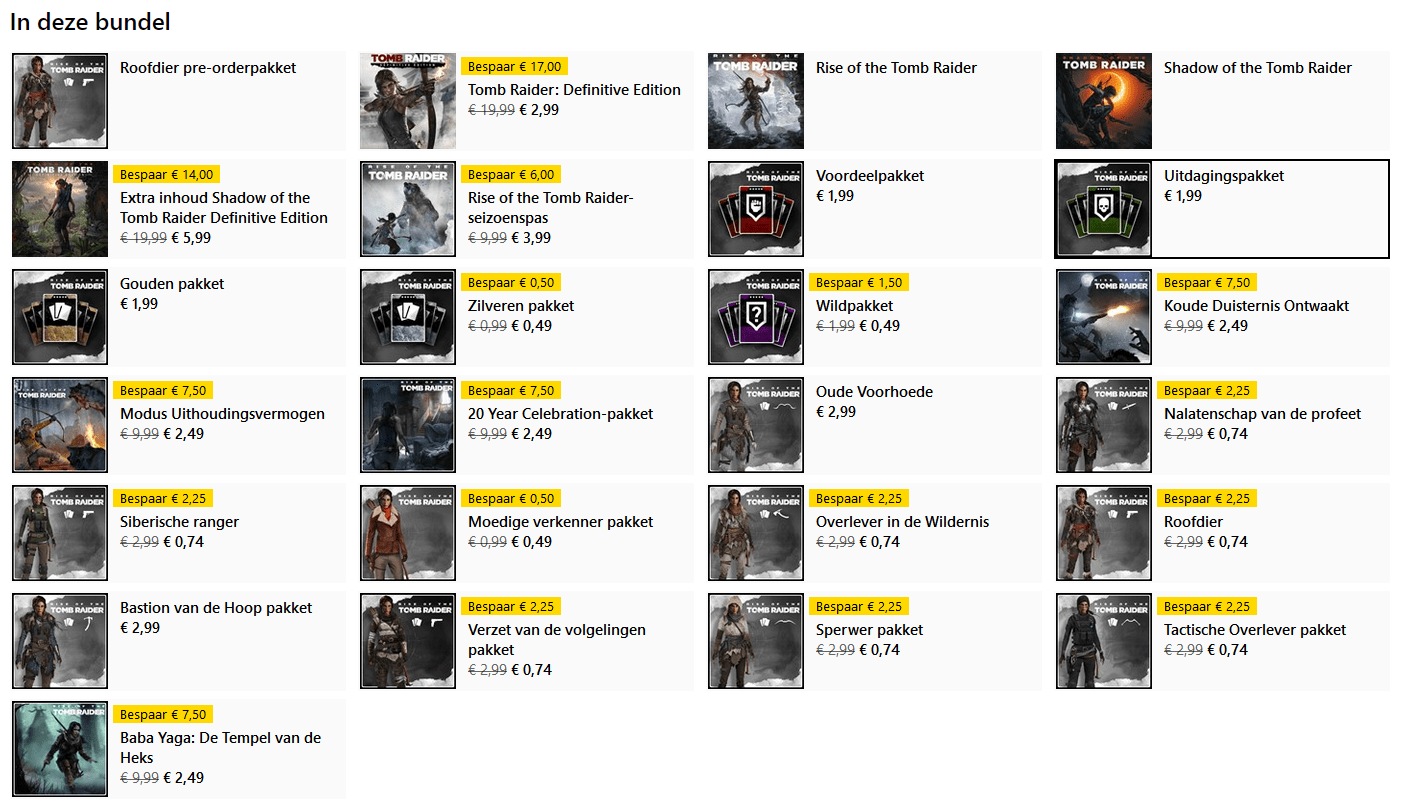Click Overlever in de Wildernis outfit image
This screenshot has height=808, width=1409.
click(x=756, y=533)
